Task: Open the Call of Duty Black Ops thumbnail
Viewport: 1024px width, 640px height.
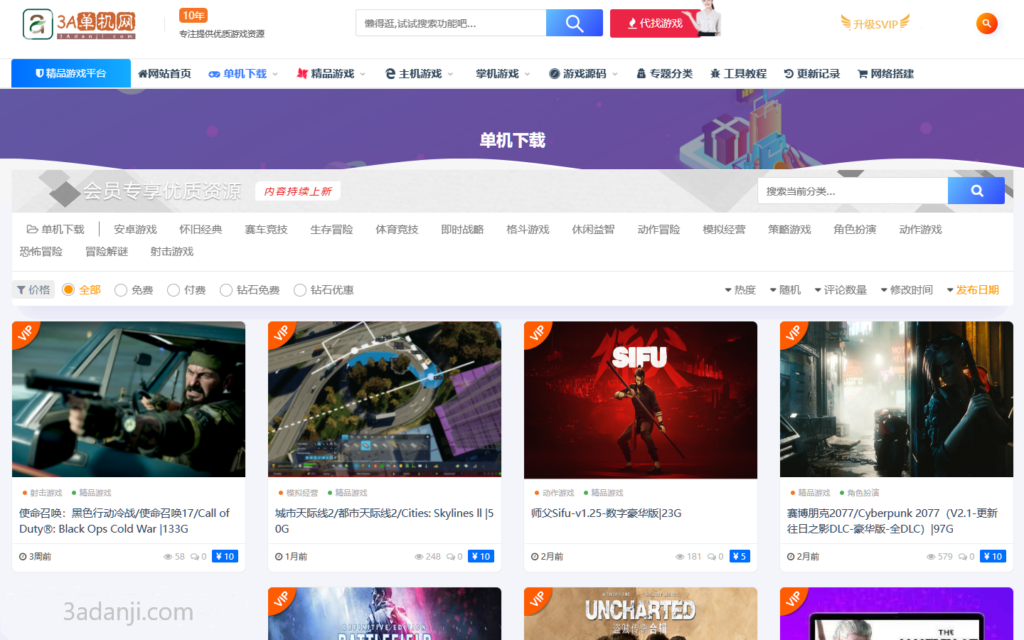Action: pos(129,399)
